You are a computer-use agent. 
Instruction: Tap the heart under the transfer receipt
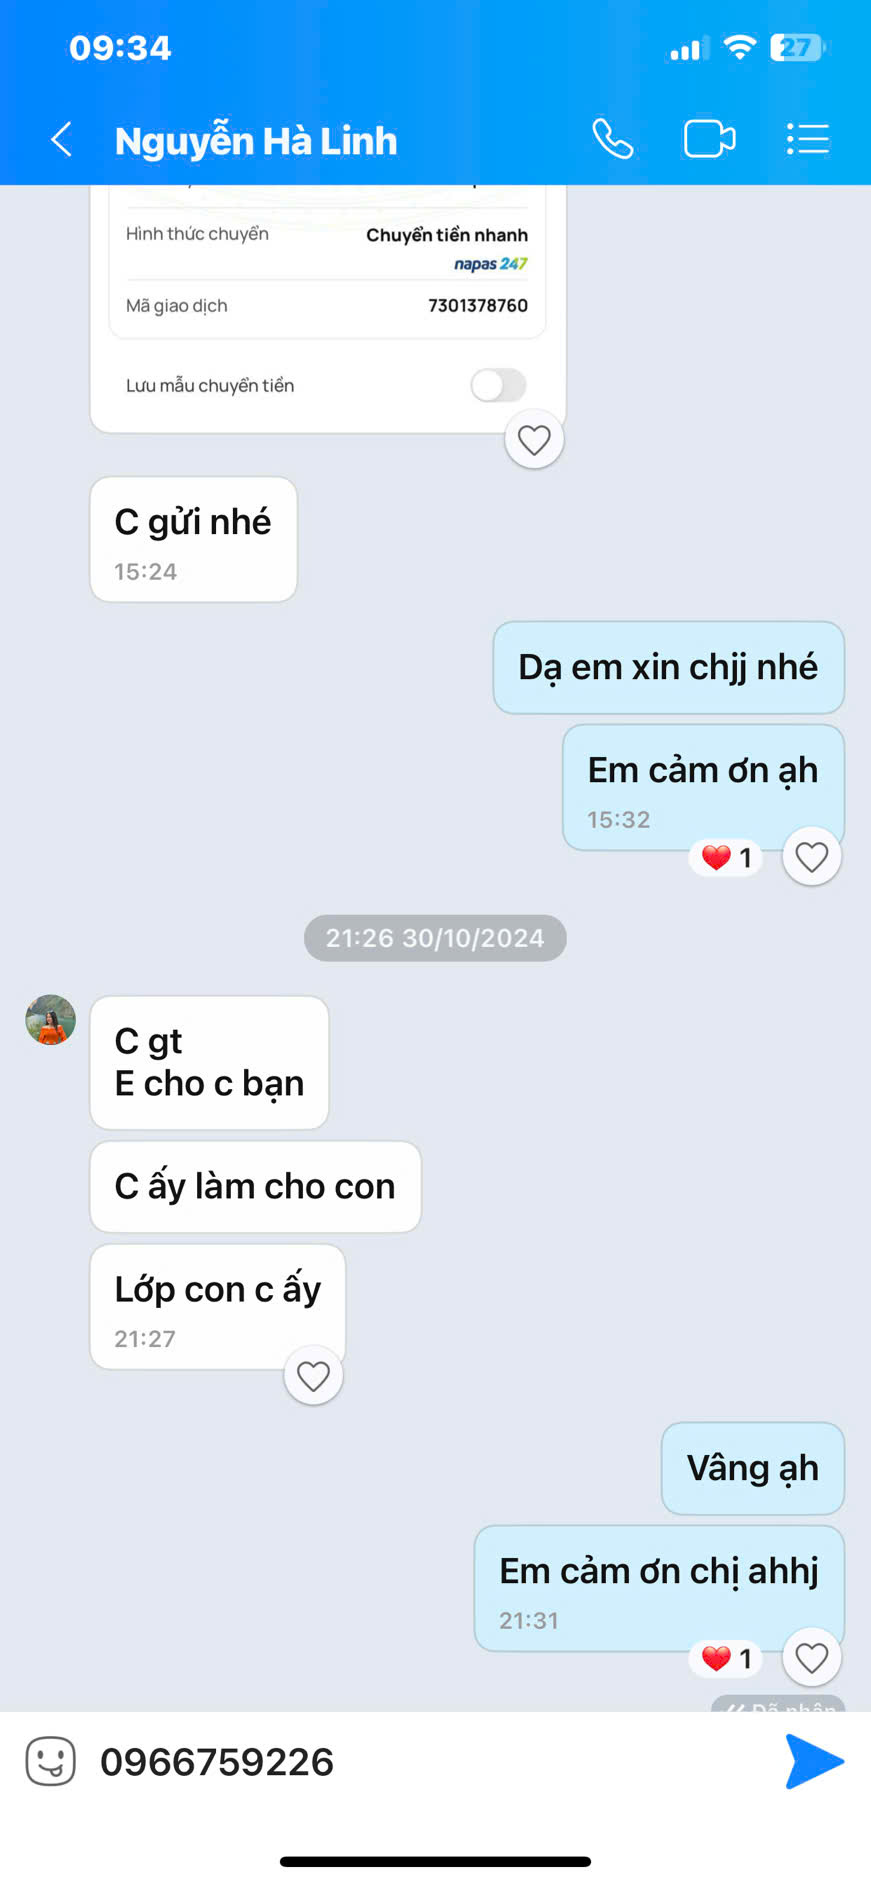point(534,440)
